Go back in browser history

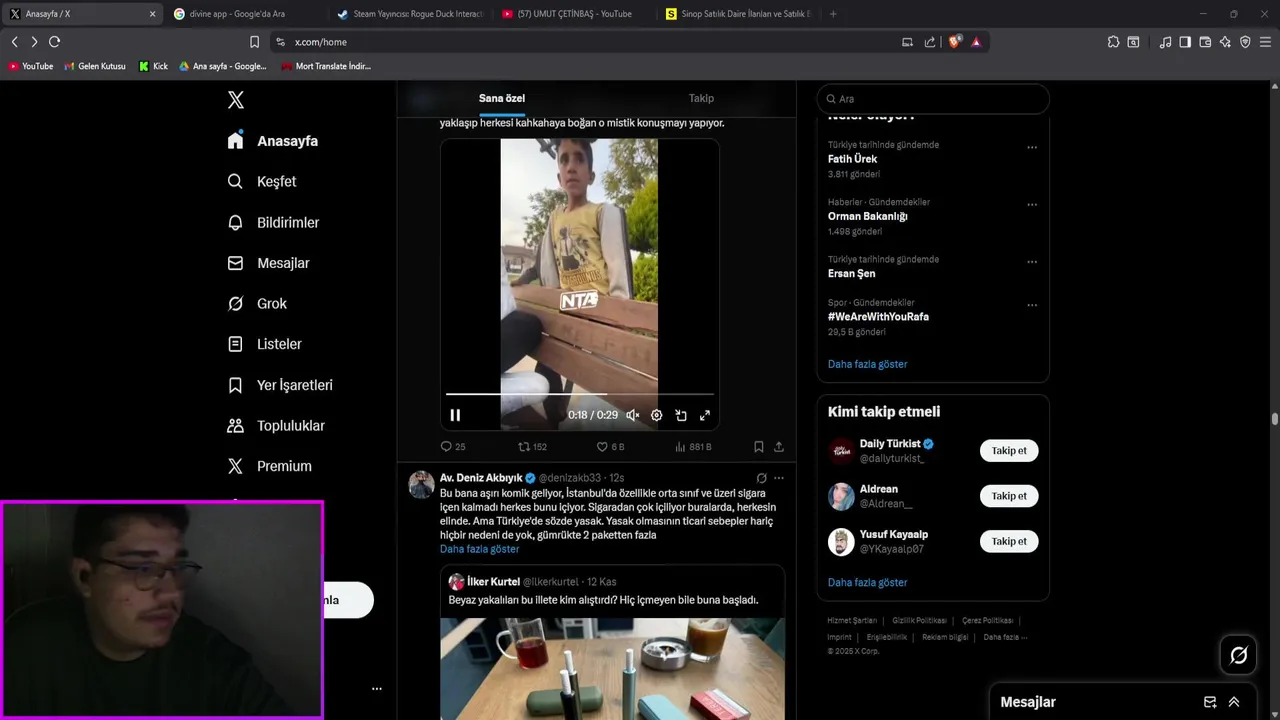tap(14, 42)
